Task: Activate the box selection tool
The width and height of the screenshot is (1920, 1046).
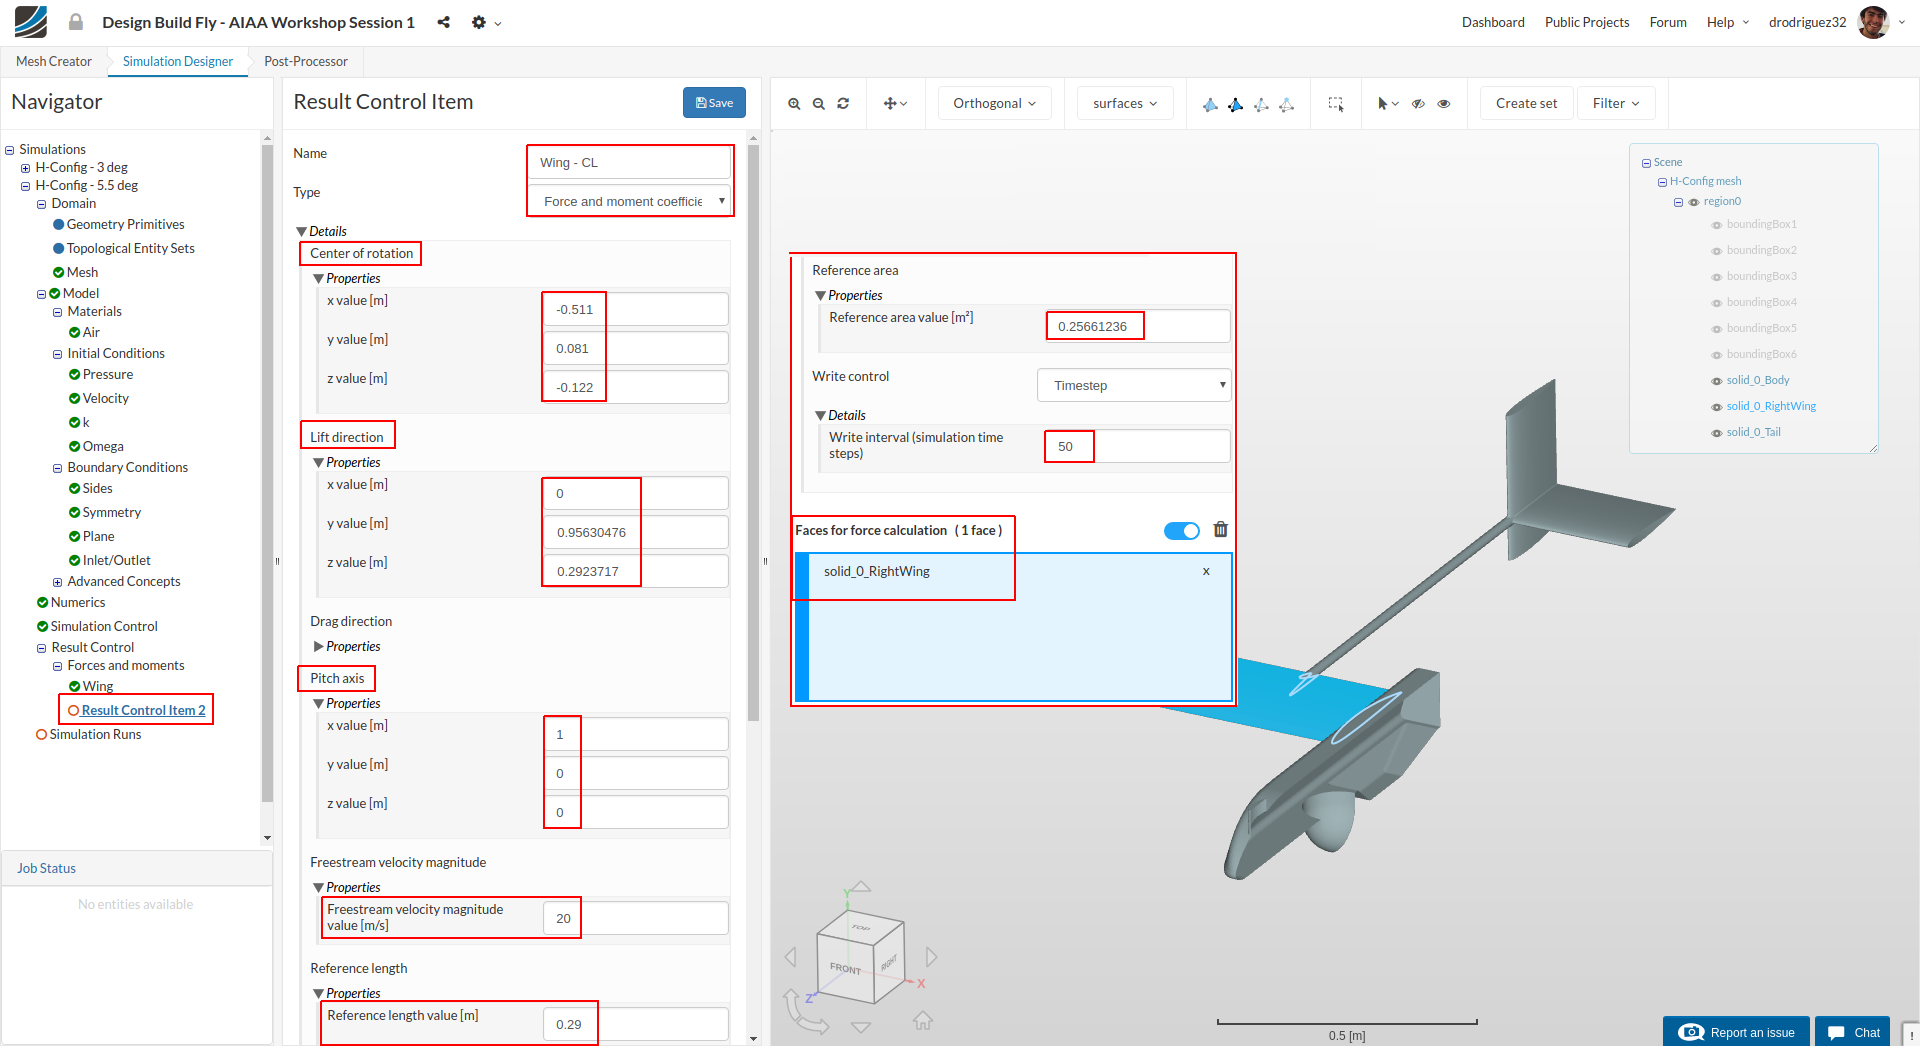Action: pos(1336,104)
